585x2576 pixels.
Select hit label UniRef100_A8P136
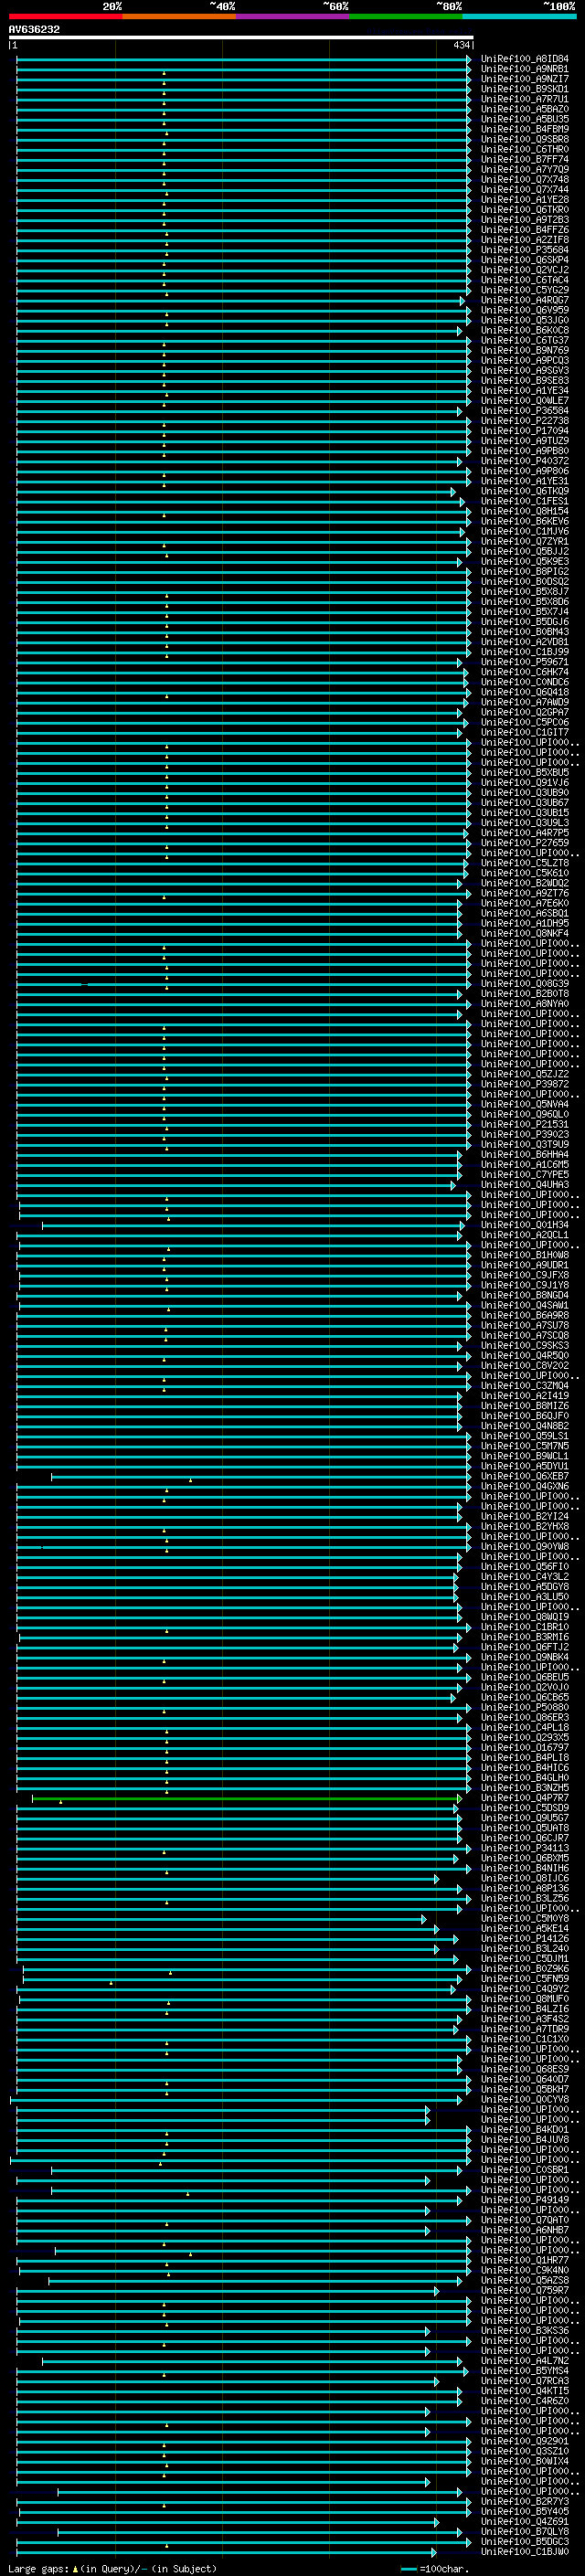coord(524,1889)
